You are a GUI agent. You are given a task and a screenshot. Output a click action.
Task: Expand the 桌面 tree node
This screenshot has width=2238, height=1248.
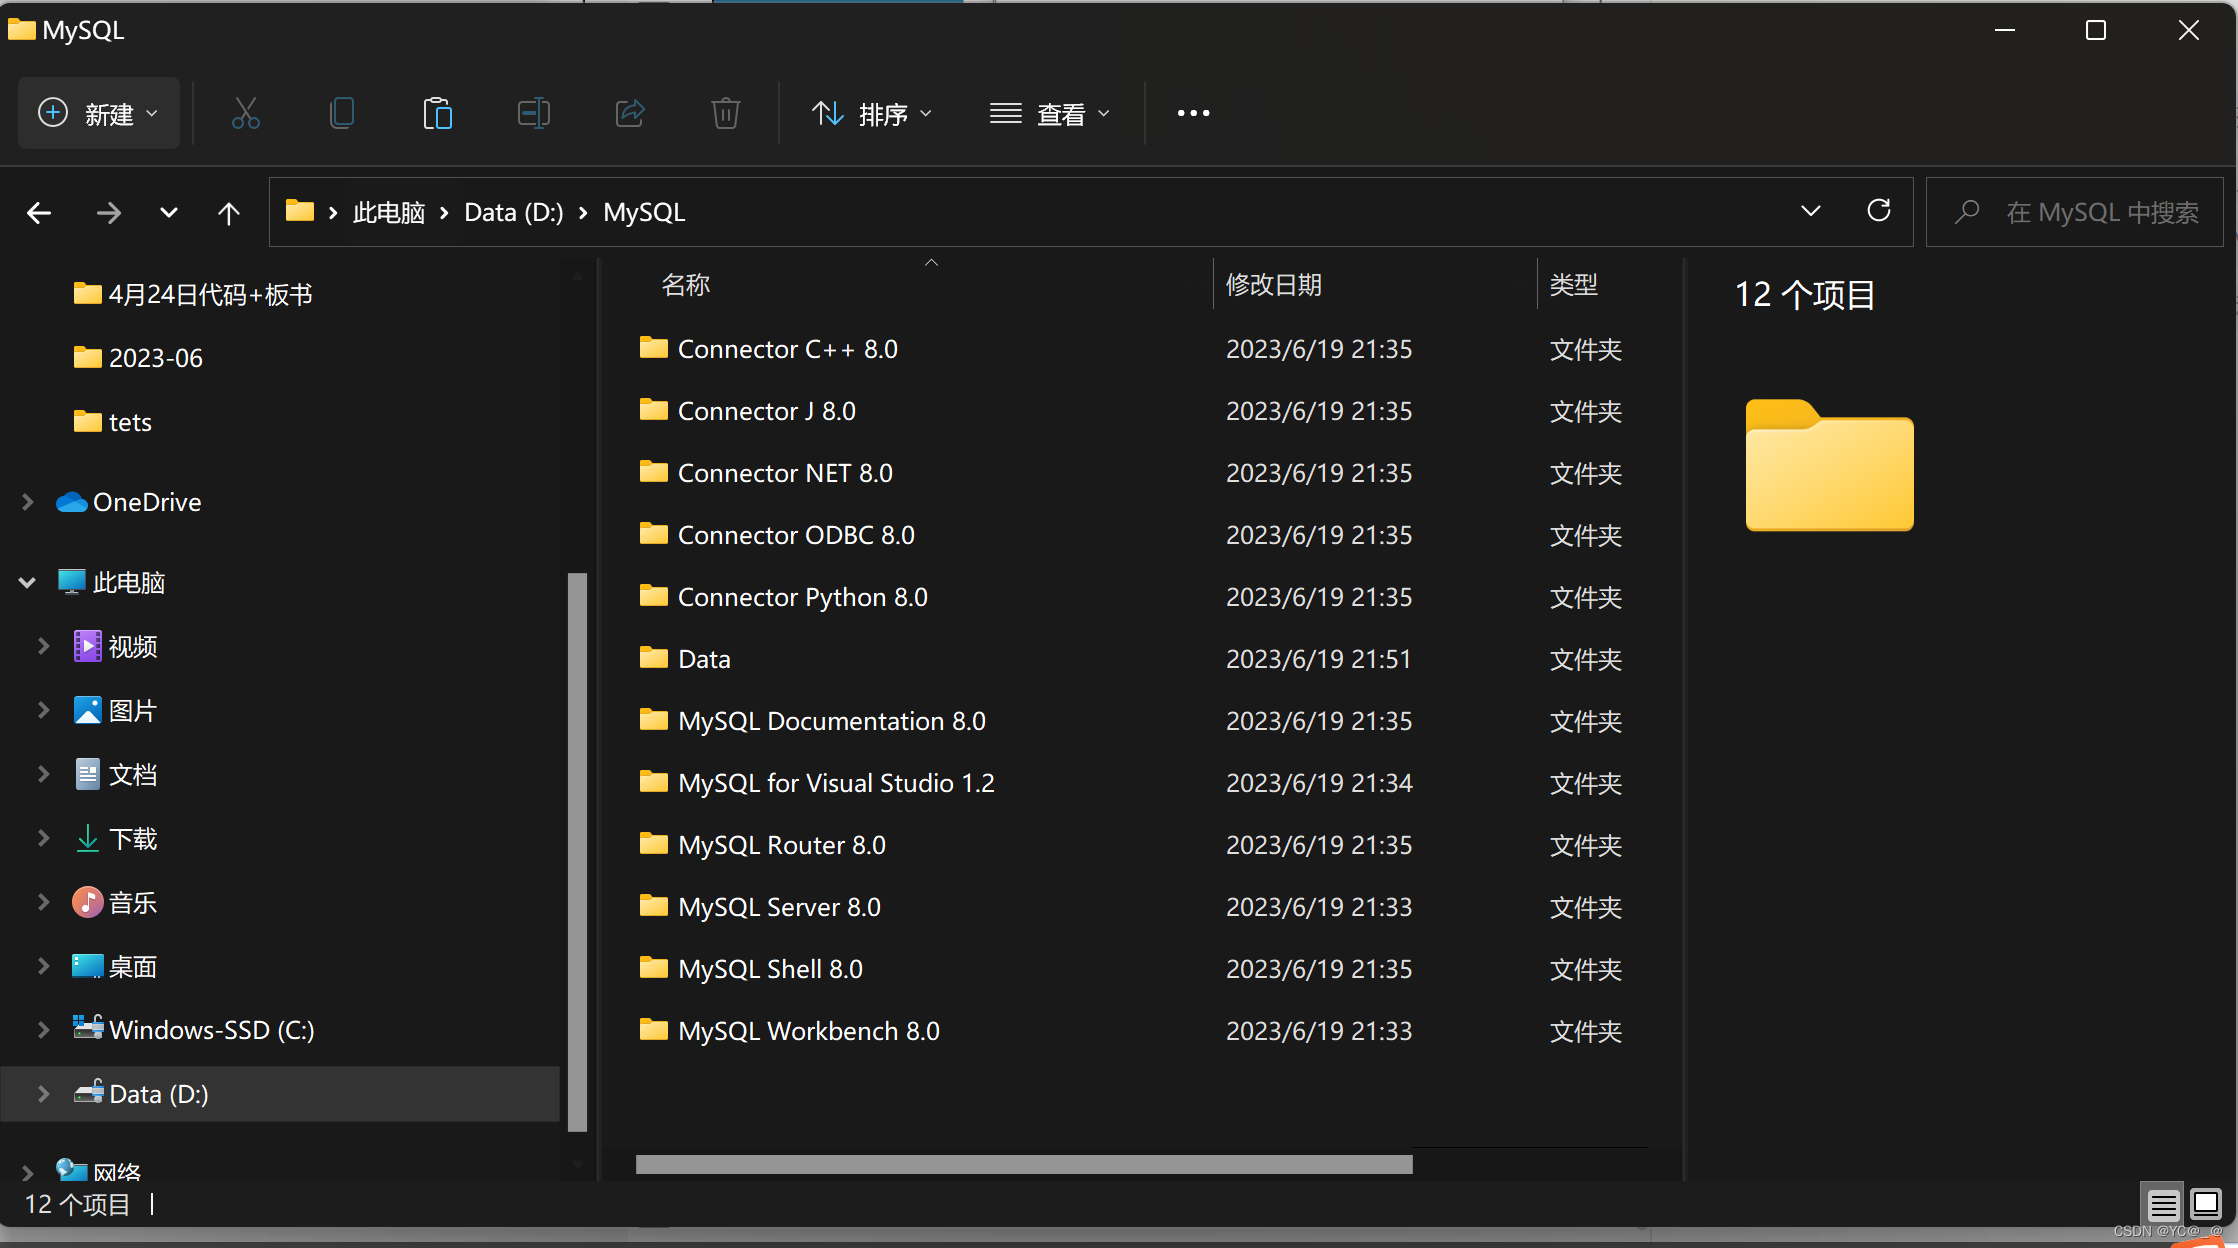43,966
